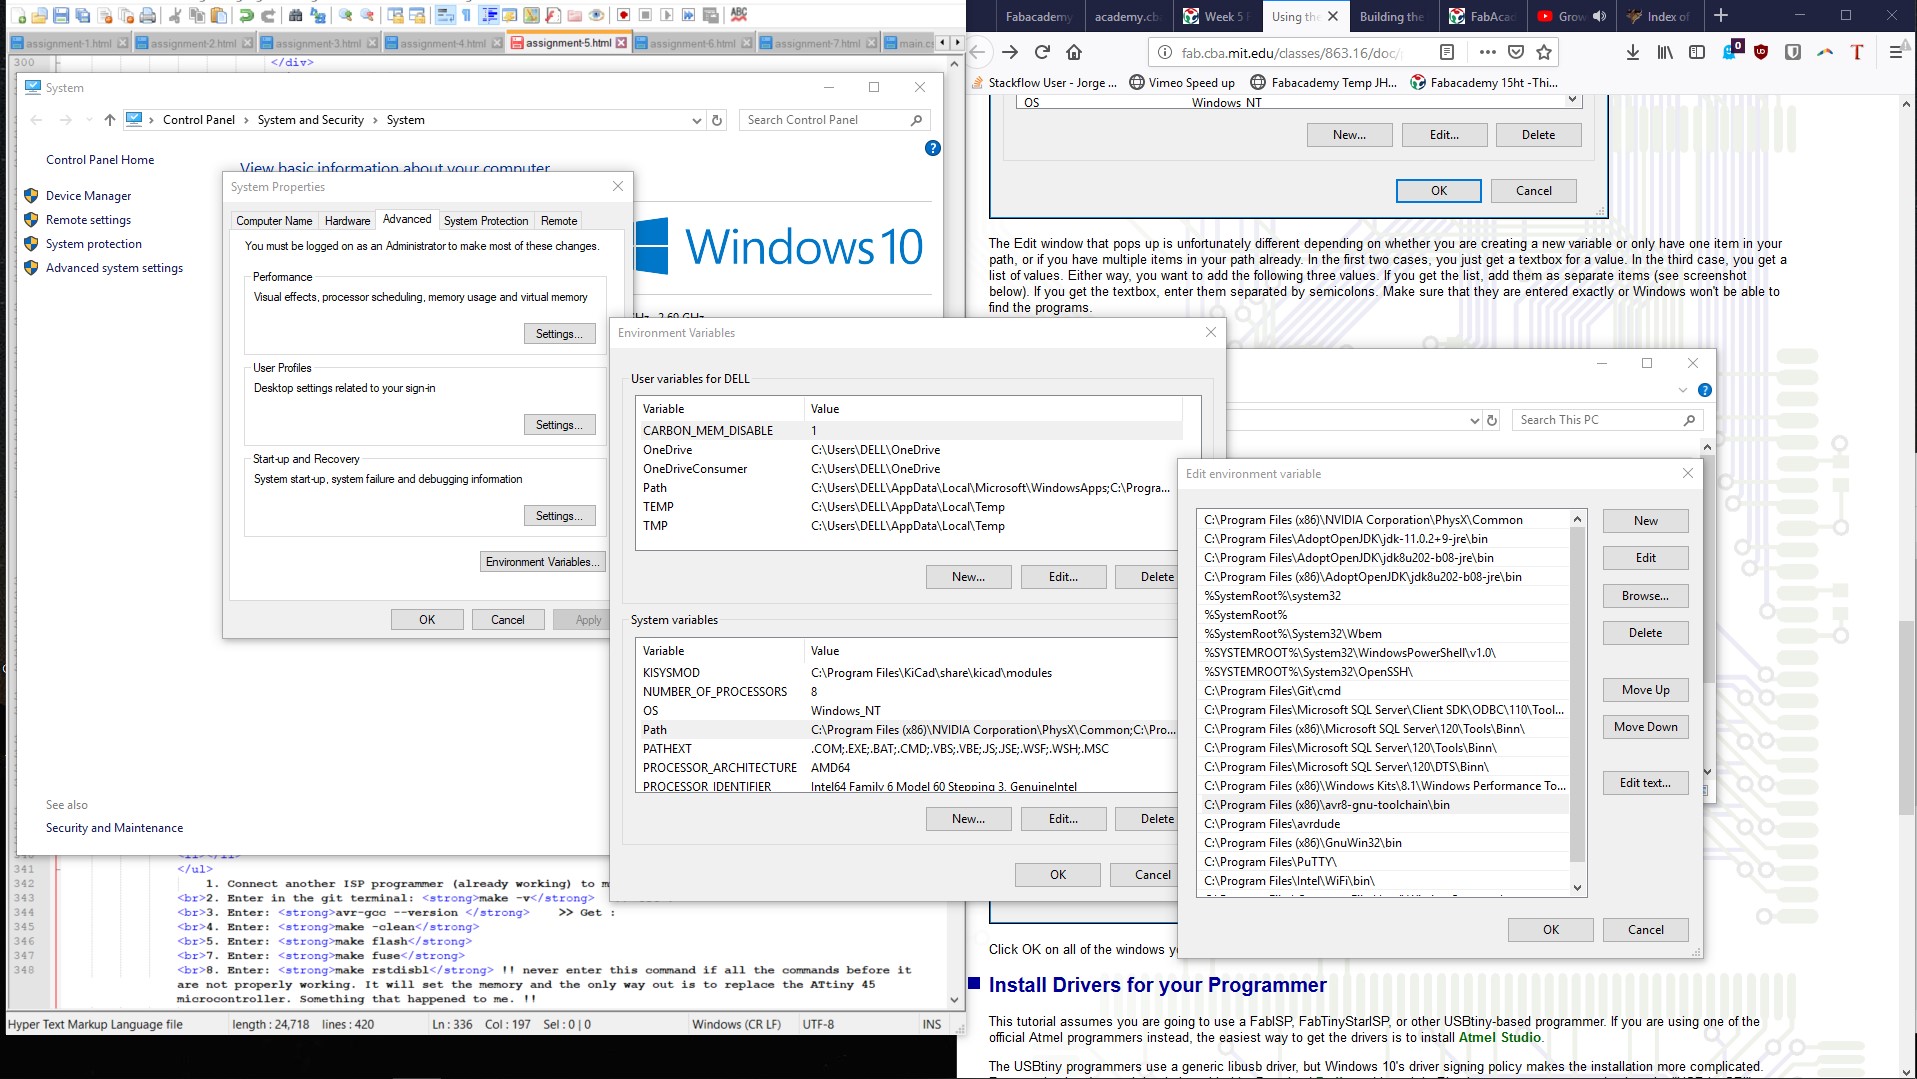Click the Notepad++ editor vertical scrollbar

coord(954,530)
